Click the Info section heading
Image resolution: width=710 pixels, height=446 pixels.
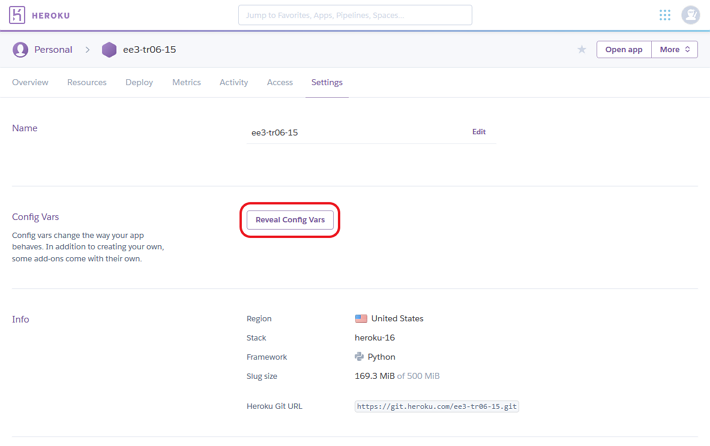(x=20, y=320)
